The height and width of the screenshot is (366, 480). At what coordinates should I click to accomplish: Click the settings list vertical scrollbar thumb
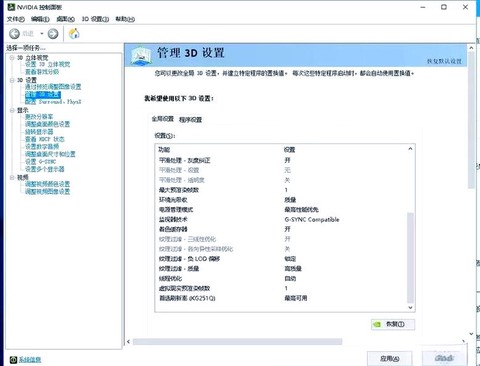click(x=410, y=258)
